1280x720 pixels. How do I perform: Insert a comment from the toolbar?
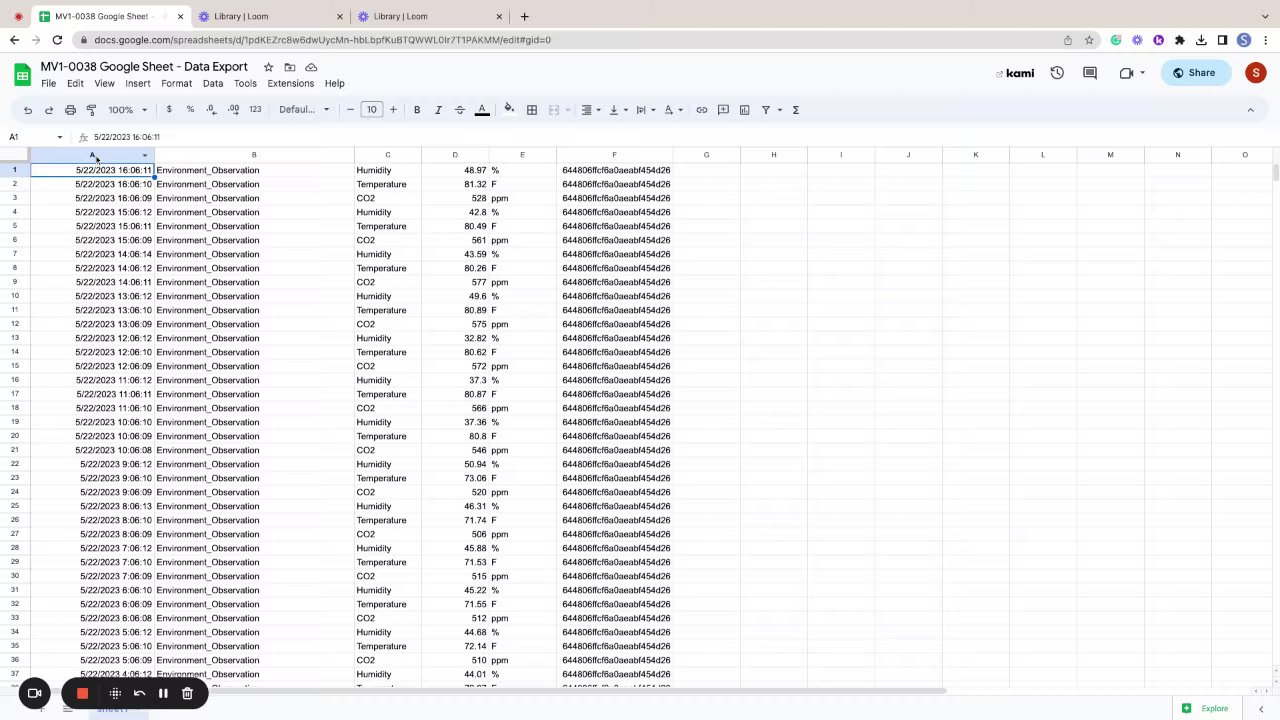point(723,110)
